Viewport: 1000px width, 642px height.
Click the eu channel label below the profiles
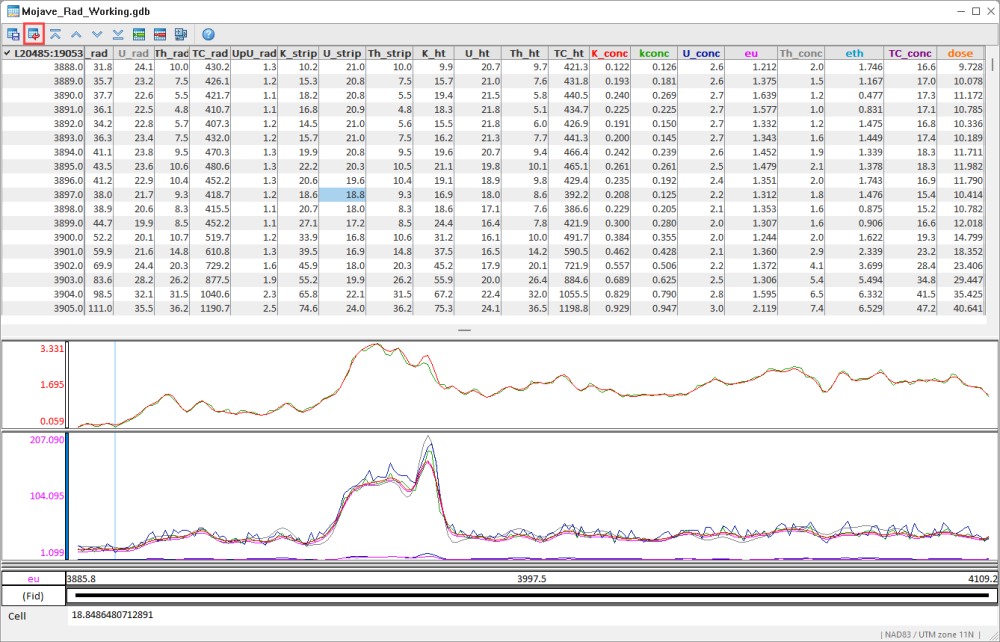click(34, 578)
